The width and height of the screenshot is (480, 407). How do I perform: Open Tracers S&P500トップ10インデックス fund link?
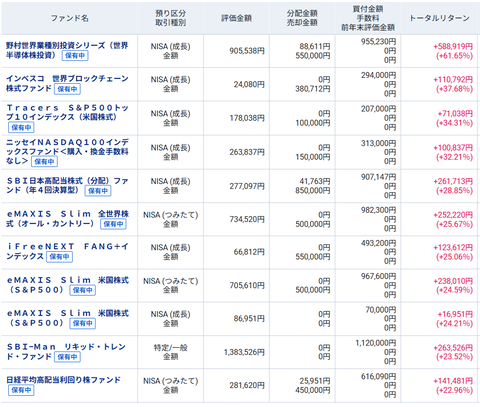coord(68,112)
